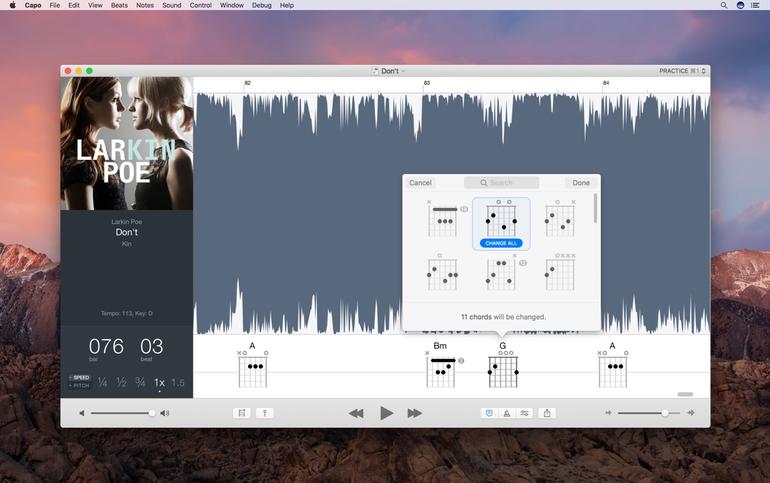
Task: Open Spotlight search in the menu bar
Action: click(724, 5)
